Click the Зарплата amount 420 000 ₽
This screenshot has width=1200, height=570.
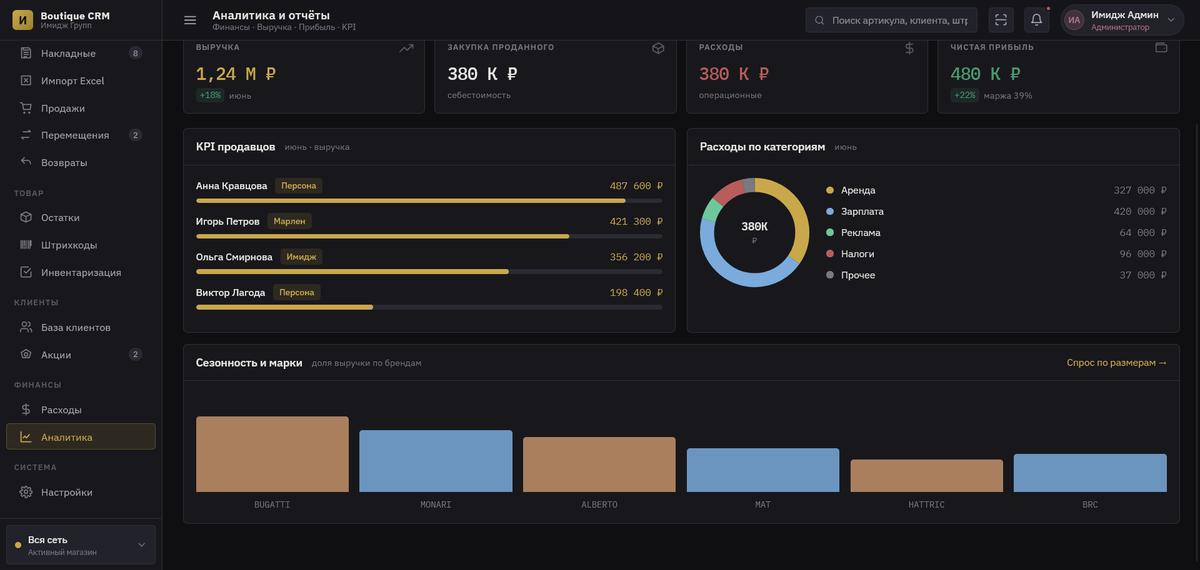coord(1140,212)
